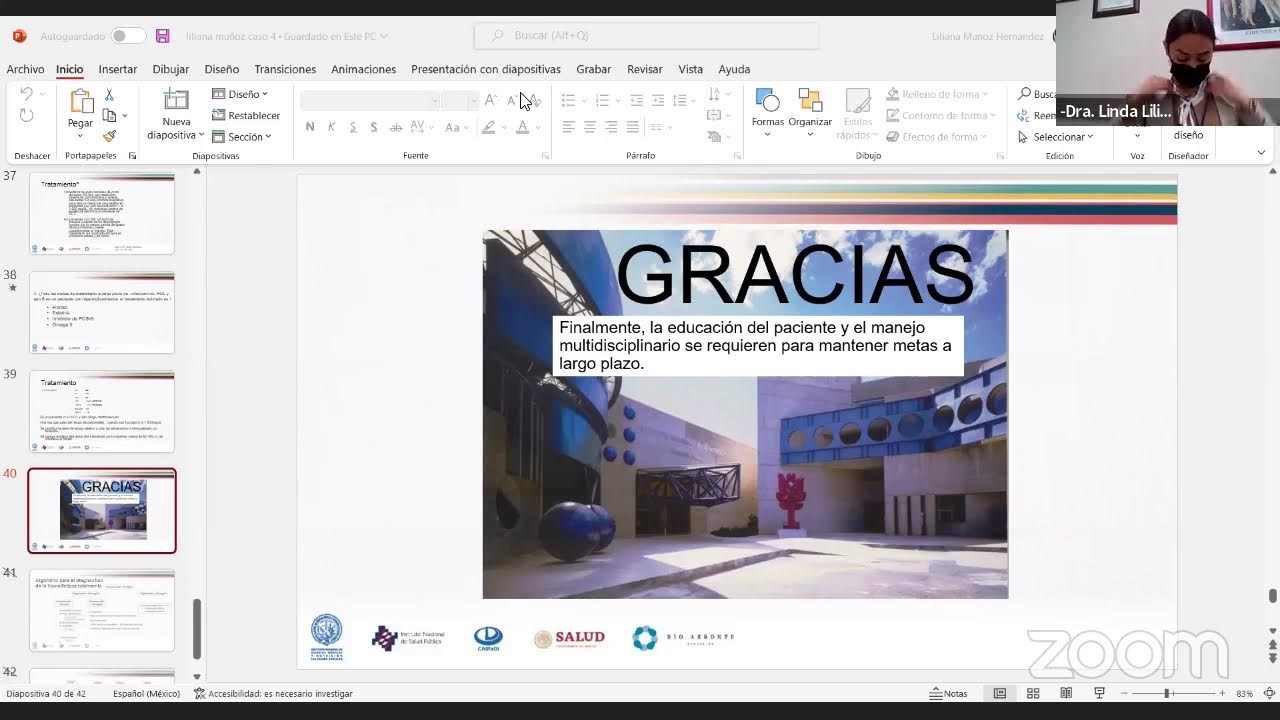Image resolution: width=1280 pixels, height=720 pixels.
Task: Click the purple save icon
Action: pyautogui.click(x=162, y=36)
